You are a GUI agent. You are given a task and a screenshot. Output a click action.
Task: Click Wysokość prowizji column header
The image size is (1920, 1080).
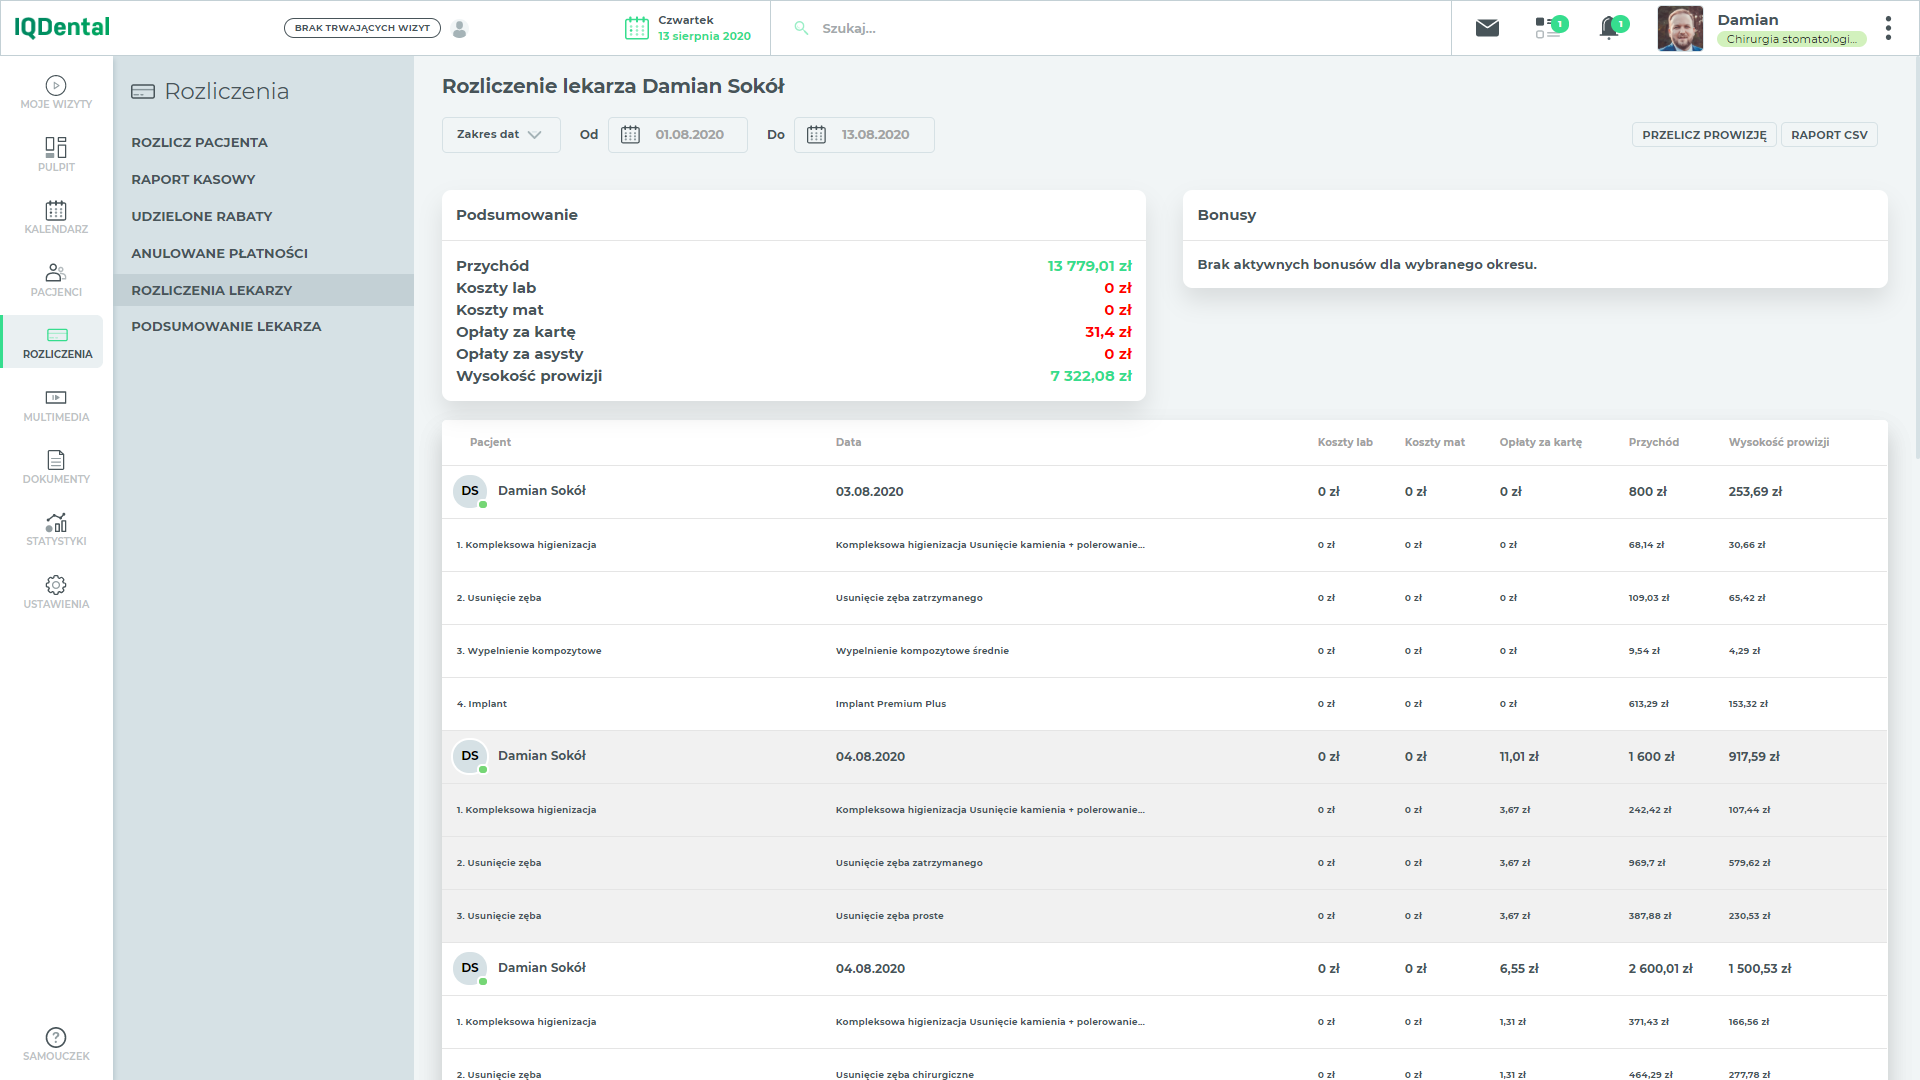(x=1778, y=442)
